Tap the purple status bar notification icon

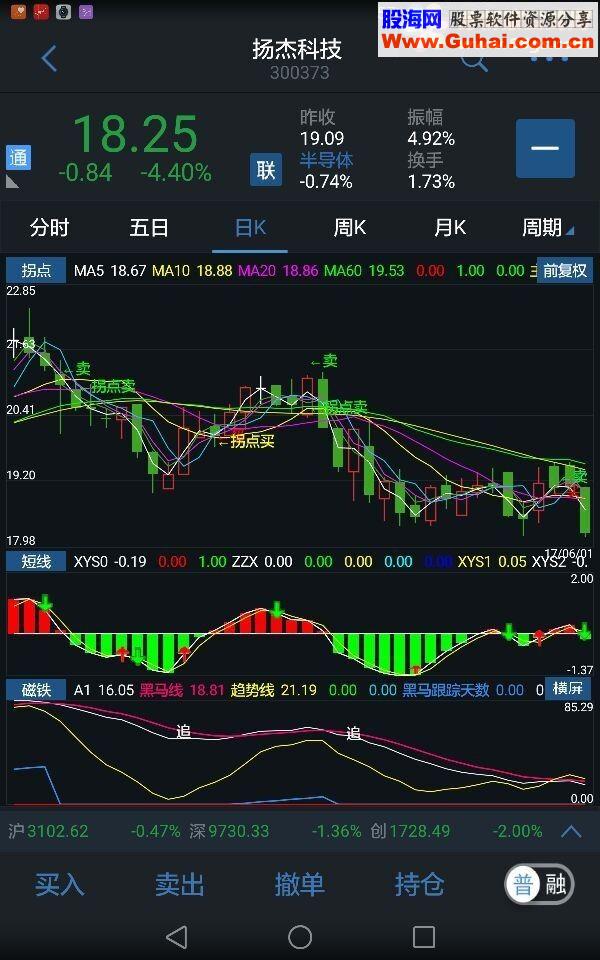[x=86, y=11]
